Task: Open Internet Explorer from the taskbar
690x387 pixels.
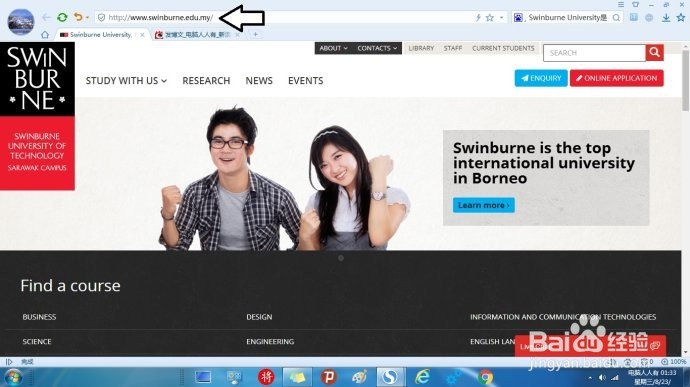Action: [422, 377]
